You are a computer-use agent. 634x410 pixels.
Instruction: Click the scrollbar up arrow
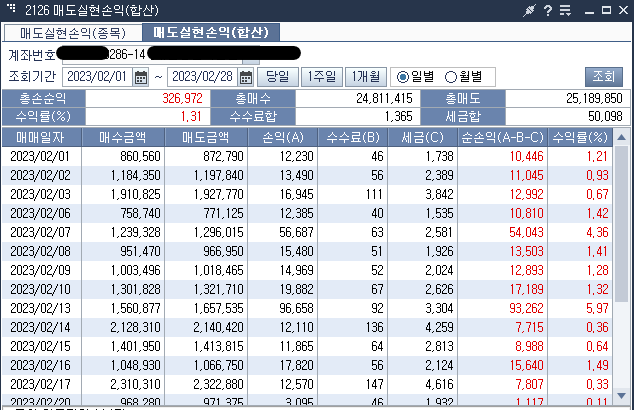coord(621,137)
